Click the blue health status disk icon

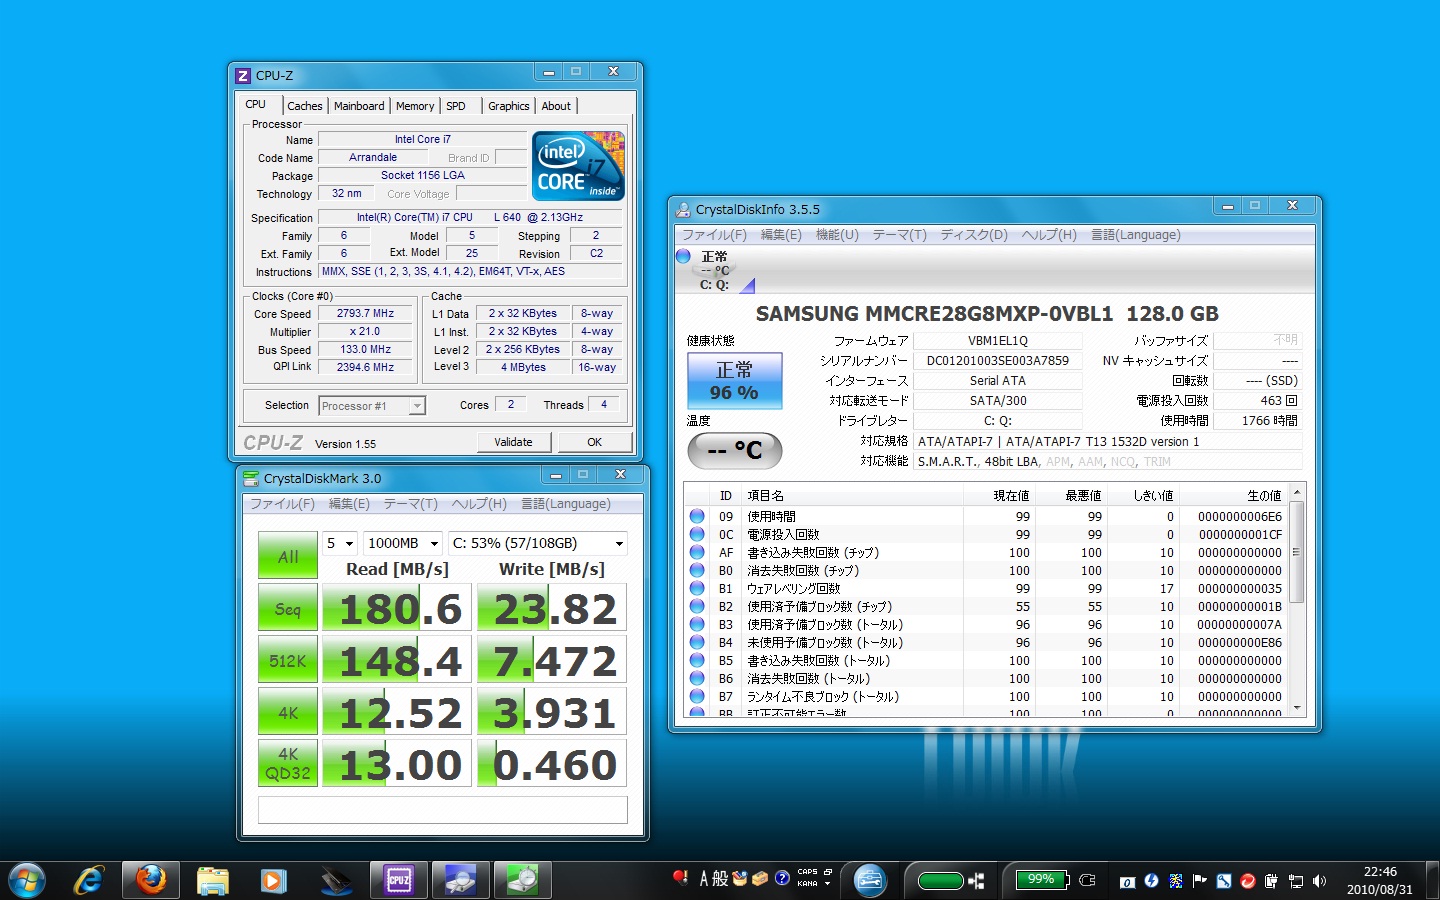684,256
